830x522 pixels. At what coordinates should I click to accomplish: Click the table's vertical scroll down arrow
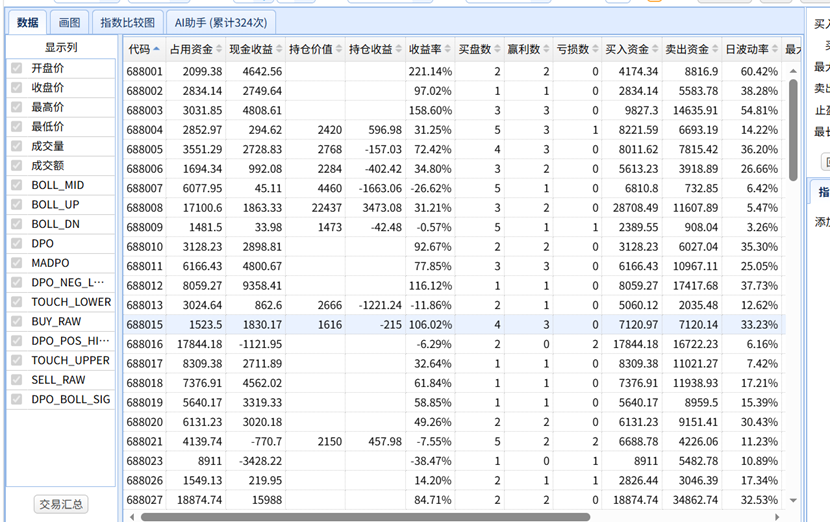coord(793,500)
